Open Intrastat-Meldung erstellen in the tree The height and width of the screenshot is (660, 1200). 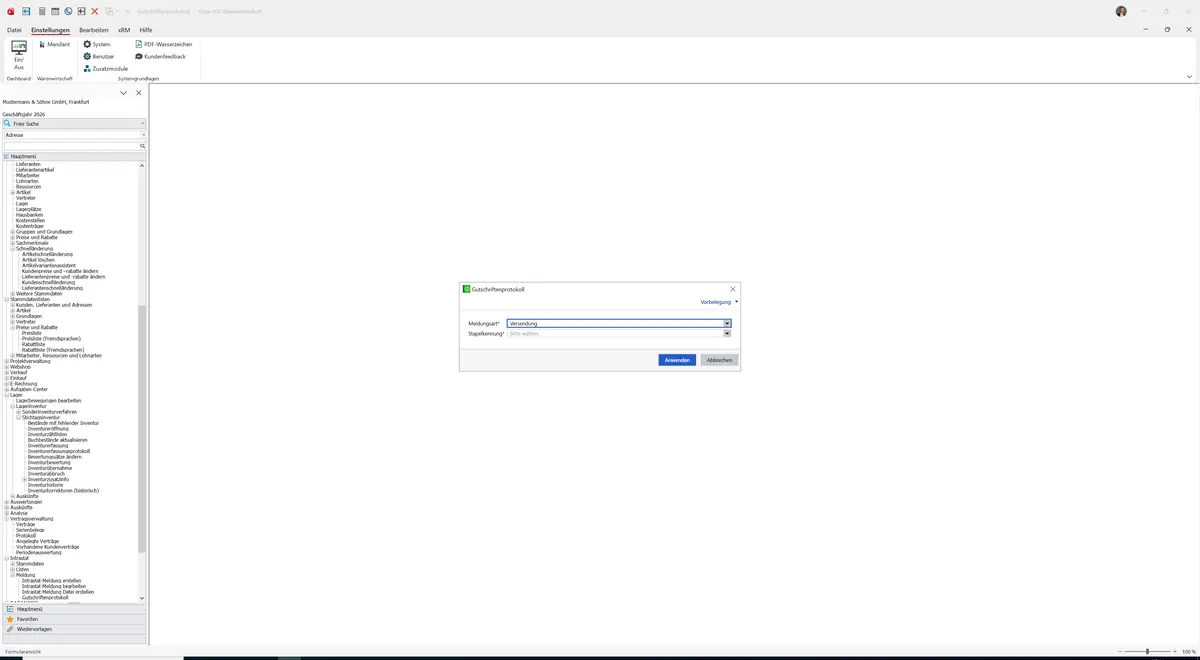pos(51,580)
